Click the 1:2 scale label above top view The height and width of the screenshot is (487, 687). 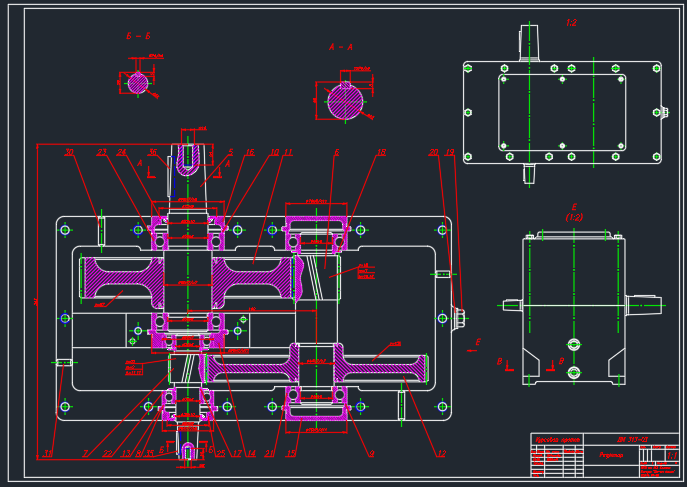(571, 23)
